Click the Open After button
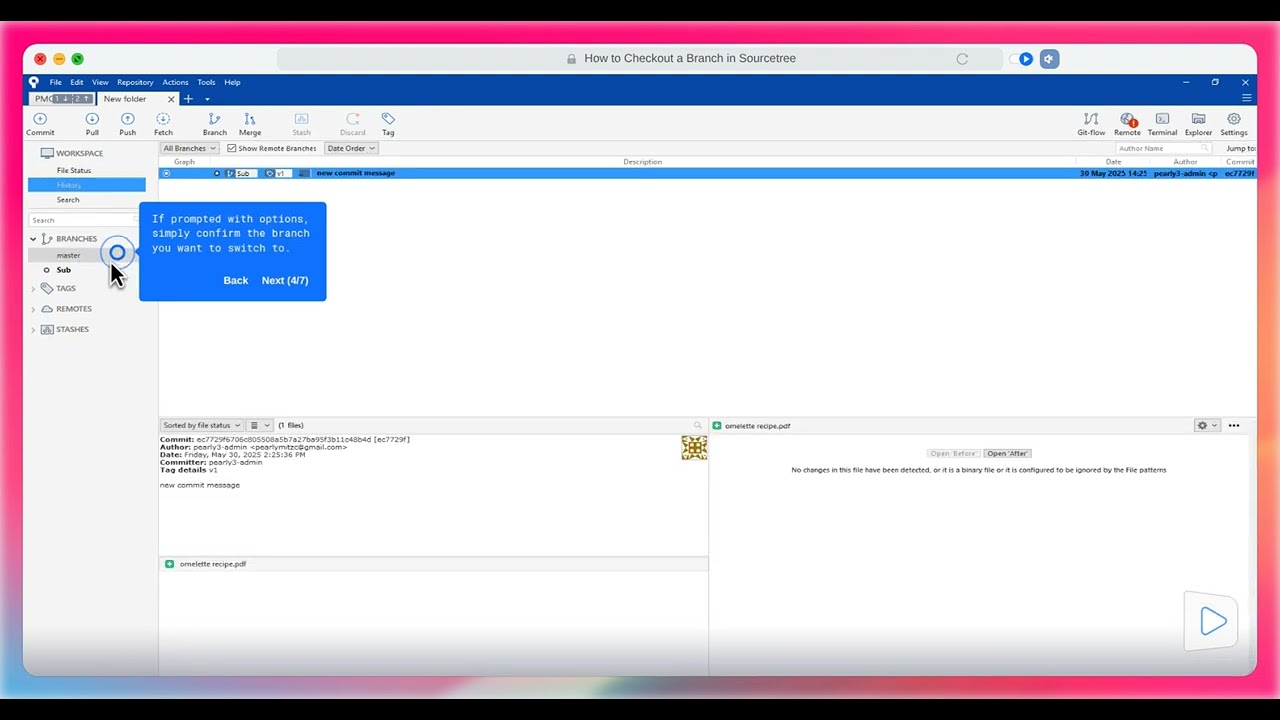Screen dimensions: 1280x720 coord(1007,453)
